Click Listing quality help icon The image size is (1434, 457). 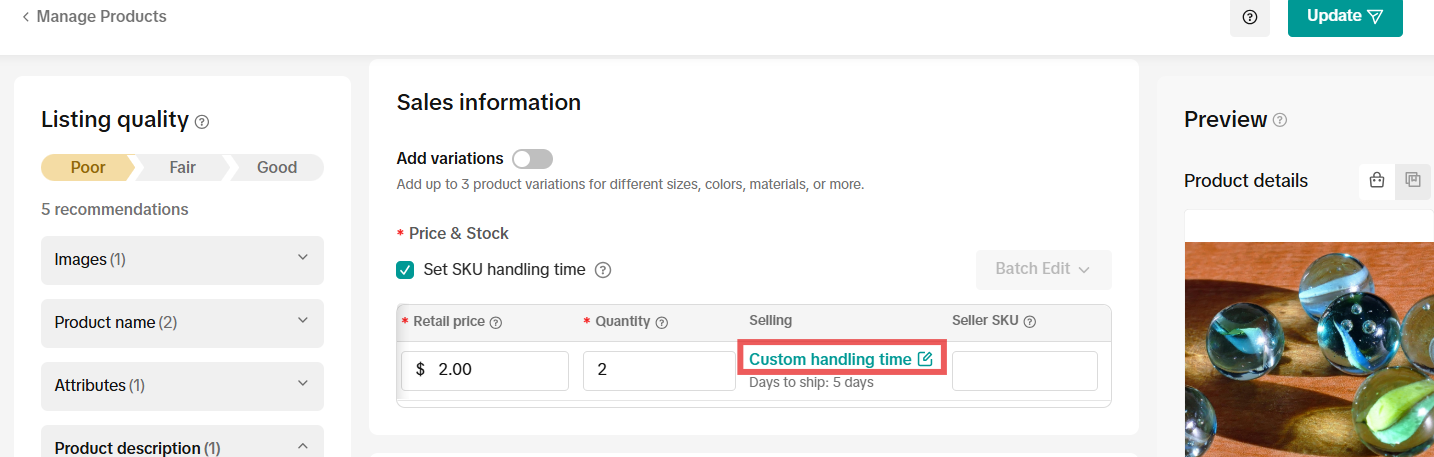coord(202,122)
